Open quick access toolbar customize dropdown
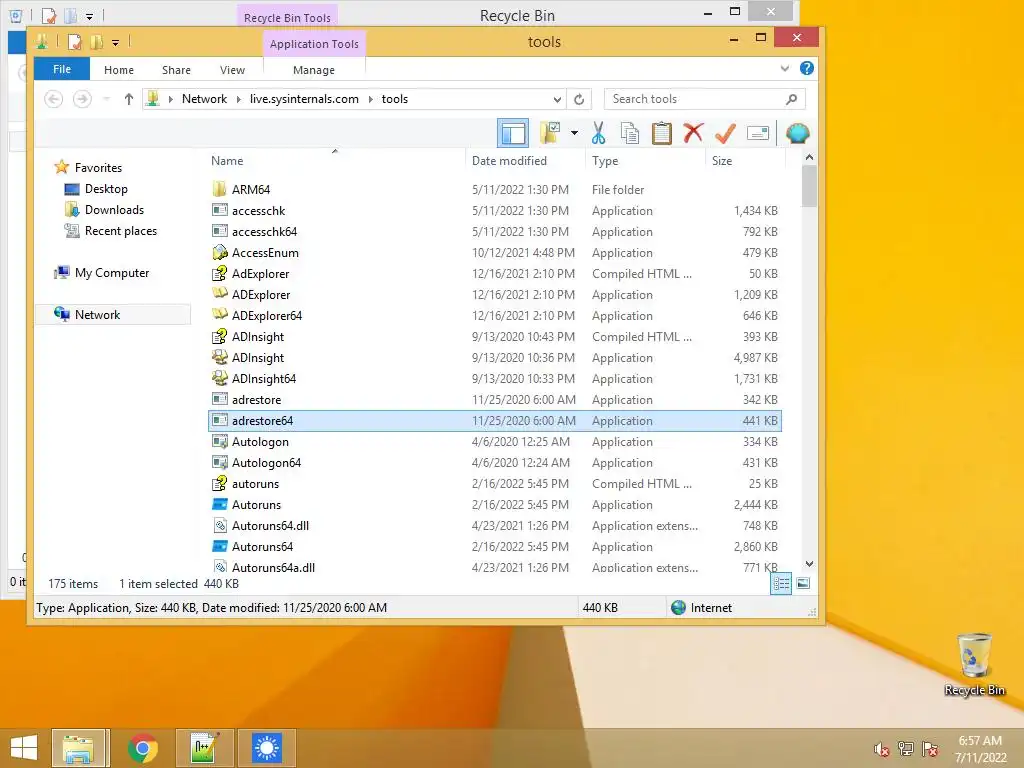 pos(115,43)
